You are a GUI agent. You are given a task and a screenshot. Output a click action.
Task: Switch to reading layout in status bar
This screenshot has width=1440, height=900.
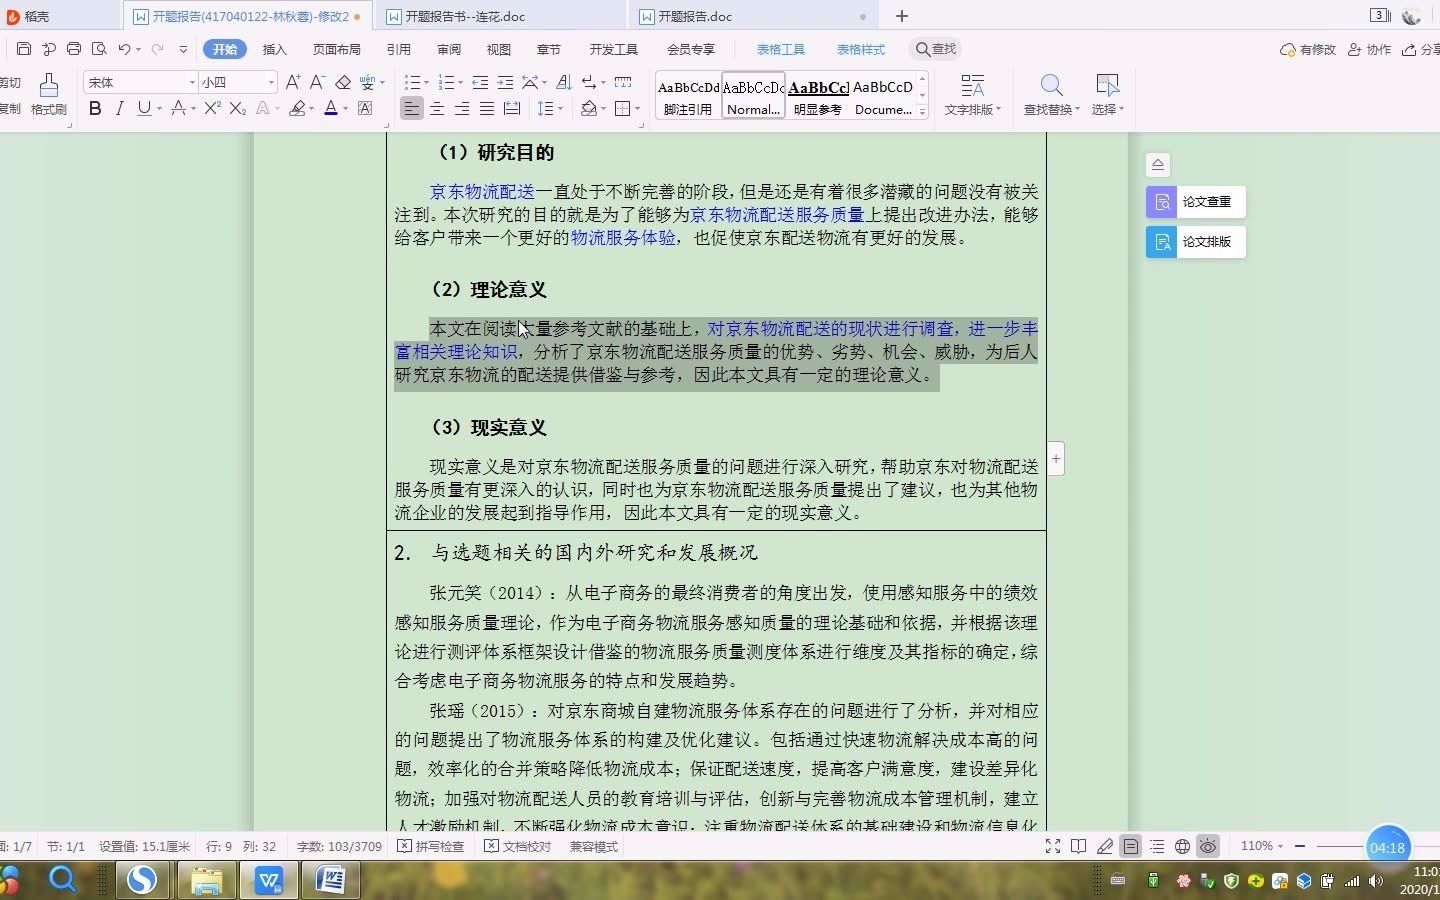[x=1079, y=846]
